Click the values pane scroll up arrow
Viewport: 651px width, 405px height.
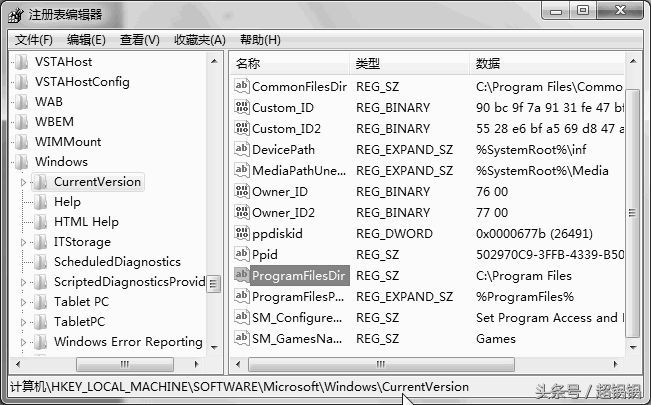(x=633, y=61)
